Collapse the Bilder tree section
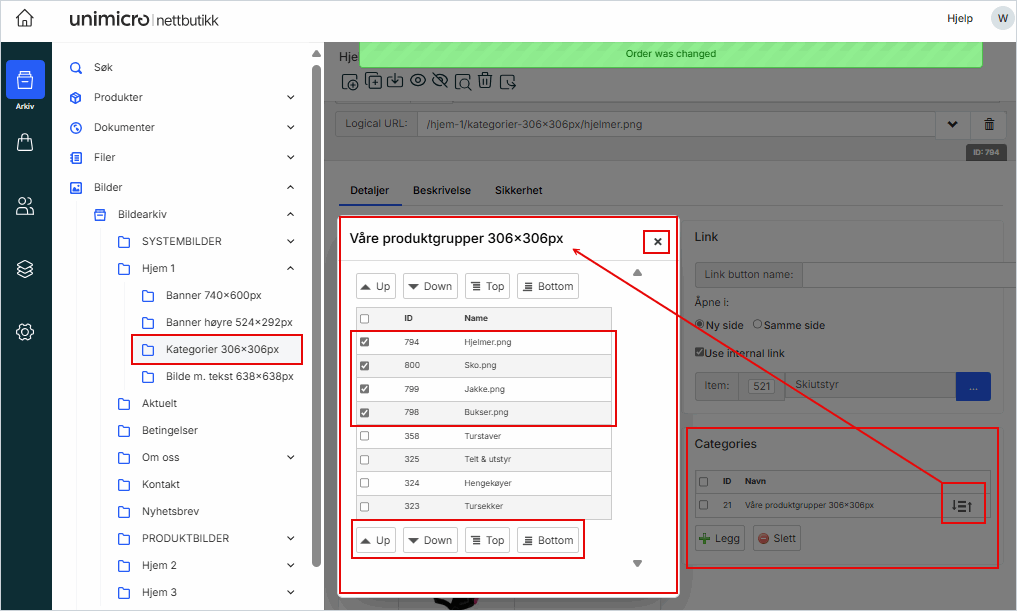Image resolution: width=1017 pixels, height=611 pixels. coord(290,187)
